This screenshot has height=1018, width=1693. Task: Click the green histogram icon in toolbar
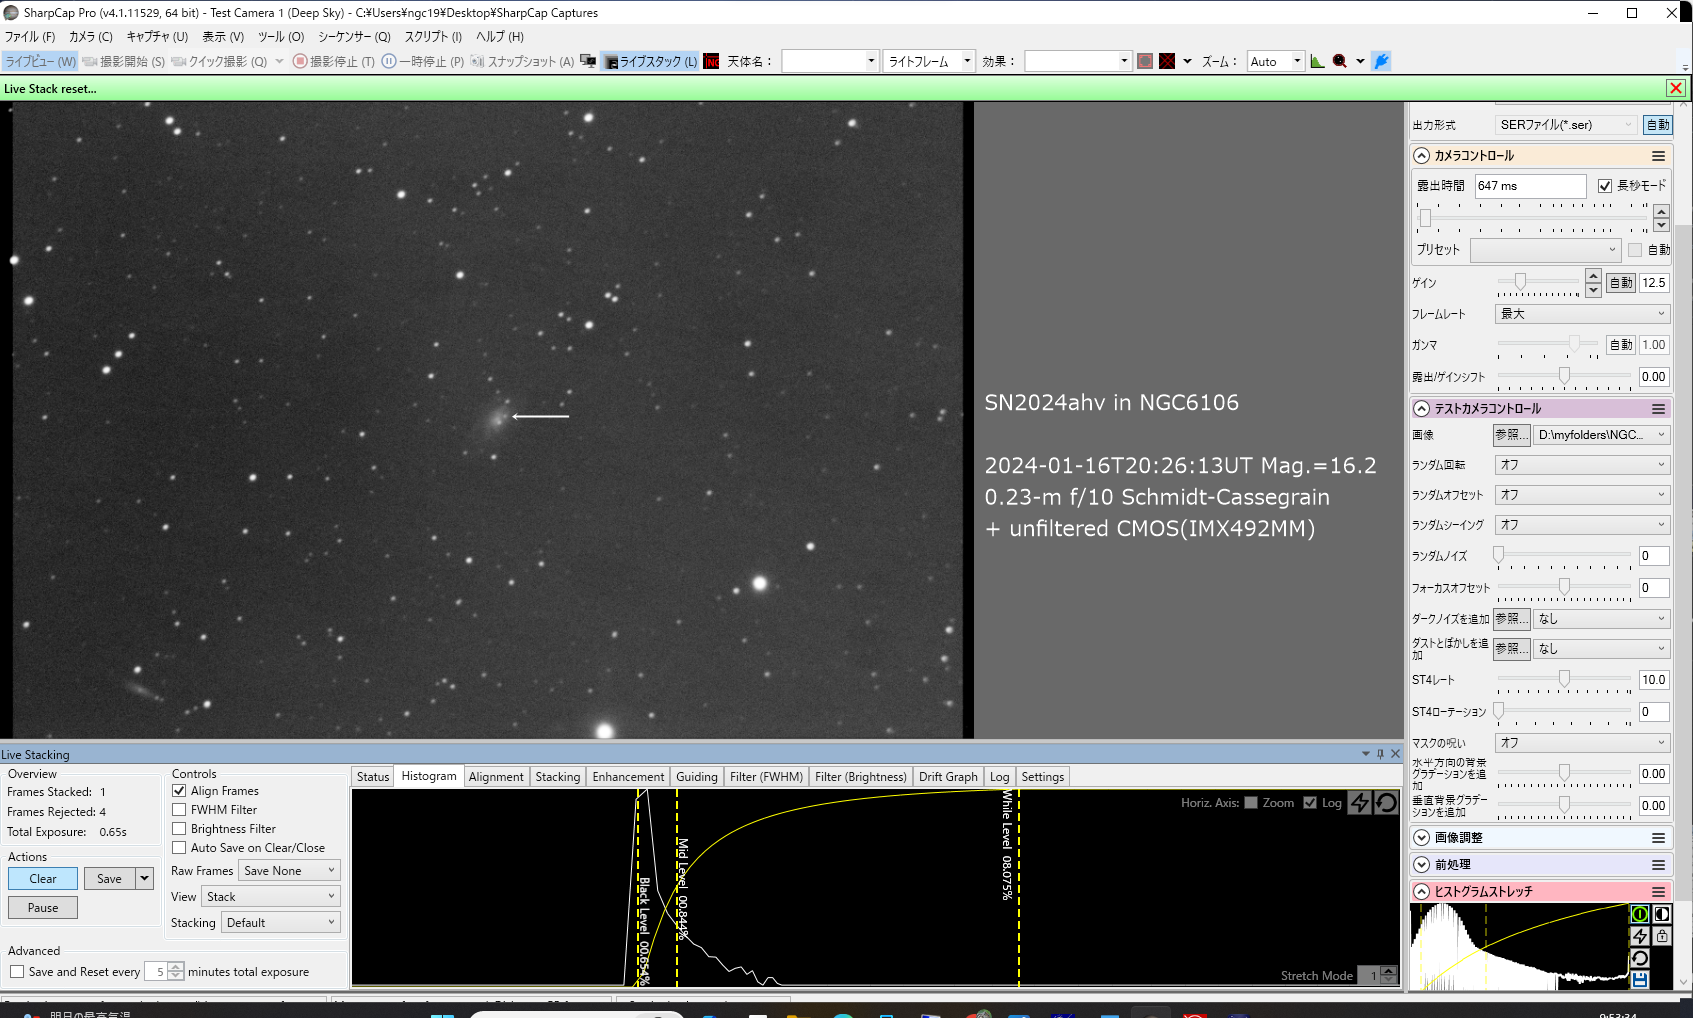pos(1318,61)
